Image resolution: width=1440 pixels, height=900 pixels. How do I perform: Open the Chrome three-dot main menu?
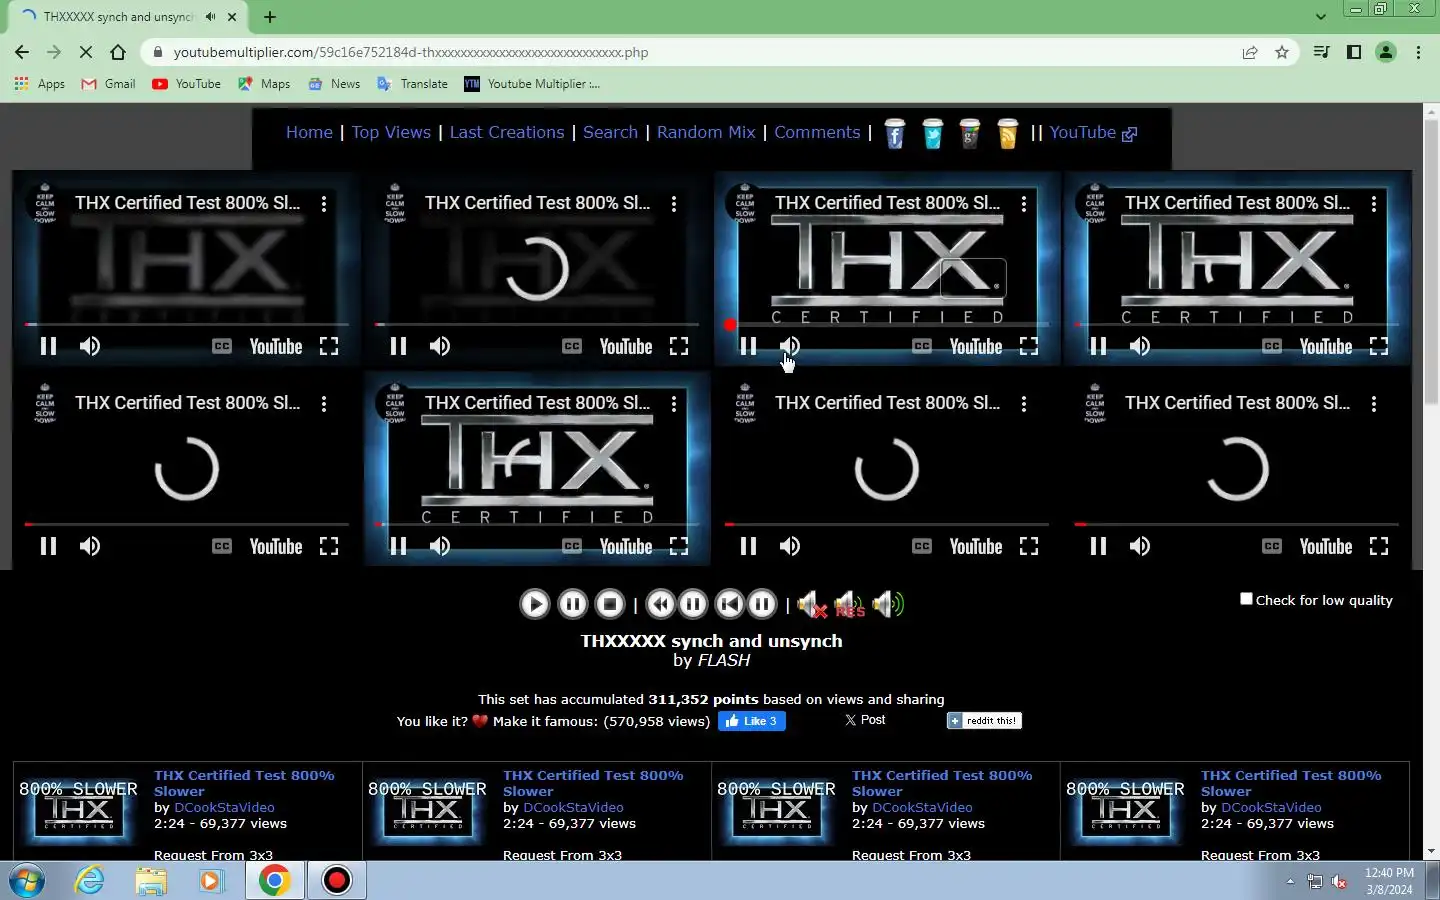(1418, 52)
